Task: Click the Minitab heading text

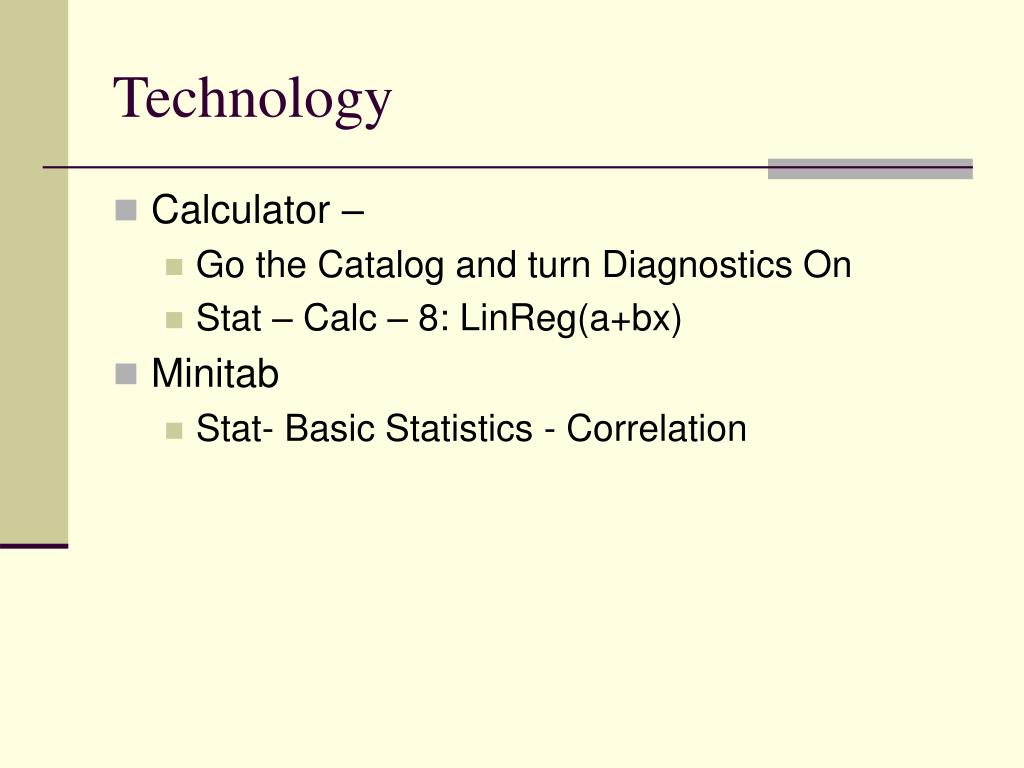Action: tap(215, 374)
